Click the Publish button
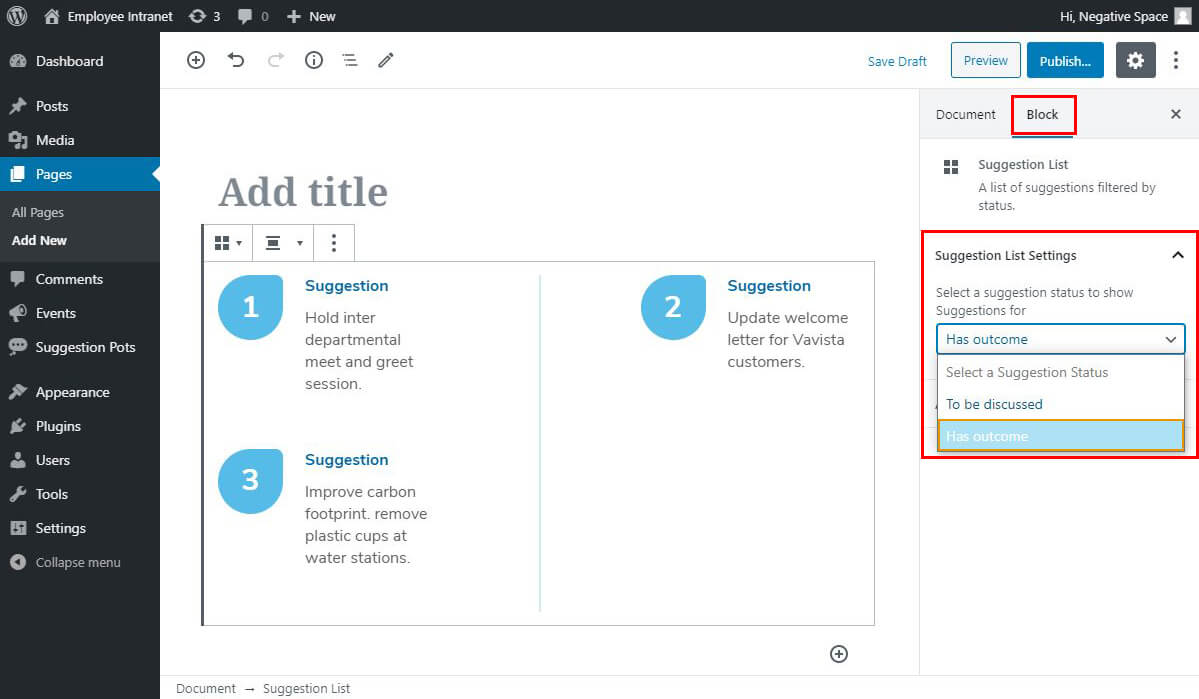1199x699 pixels. pos(1065,60)
